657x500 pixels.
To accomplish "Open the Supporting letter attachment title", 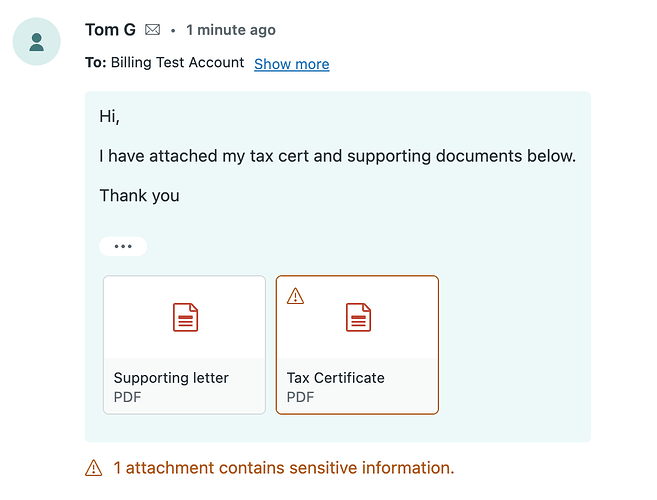I will pos(171,378).
